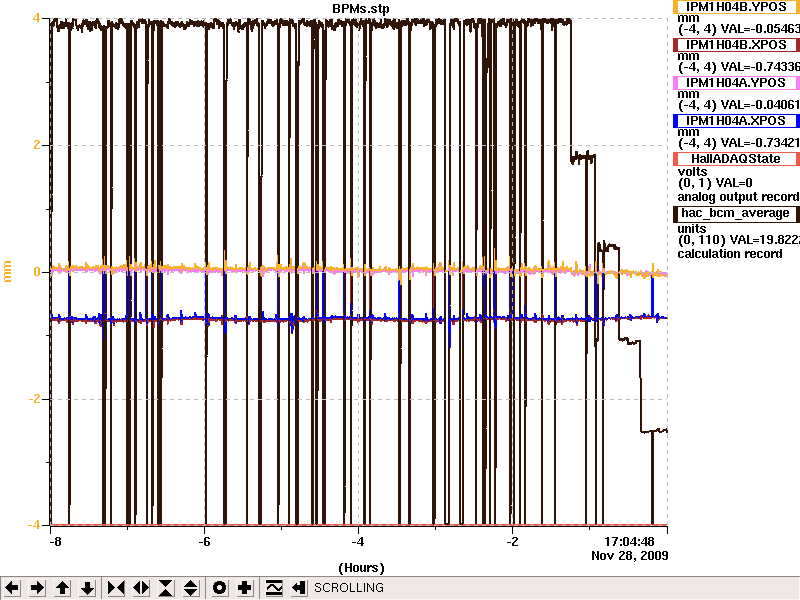Click the VAL=-0.05463 reading for IPM1H04B.YPOS
Image resolution: width=800 pixels, height=600 pixels.
click(760, 29)
